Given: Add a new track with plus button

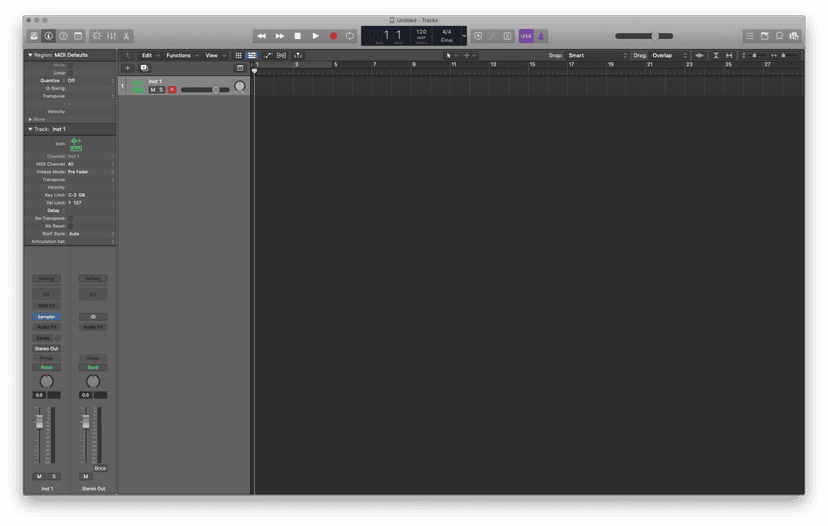Looking at the screenshot, I should point(127,68).
